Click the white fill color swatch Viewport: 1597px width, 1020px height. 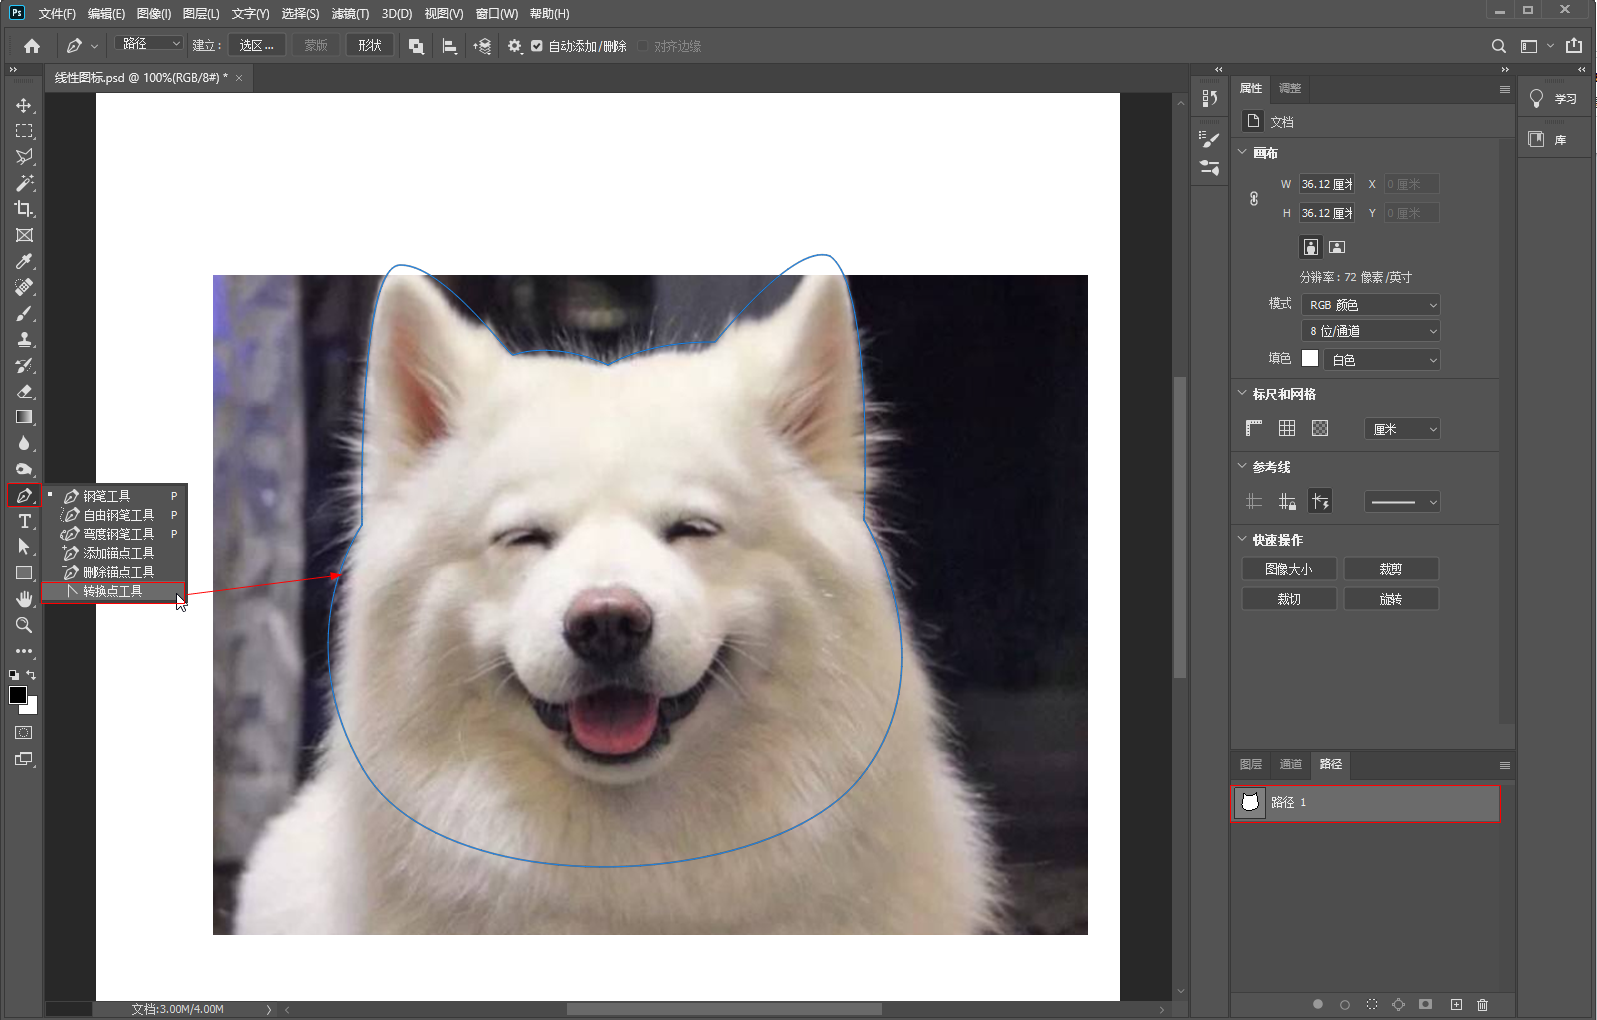1310,359
